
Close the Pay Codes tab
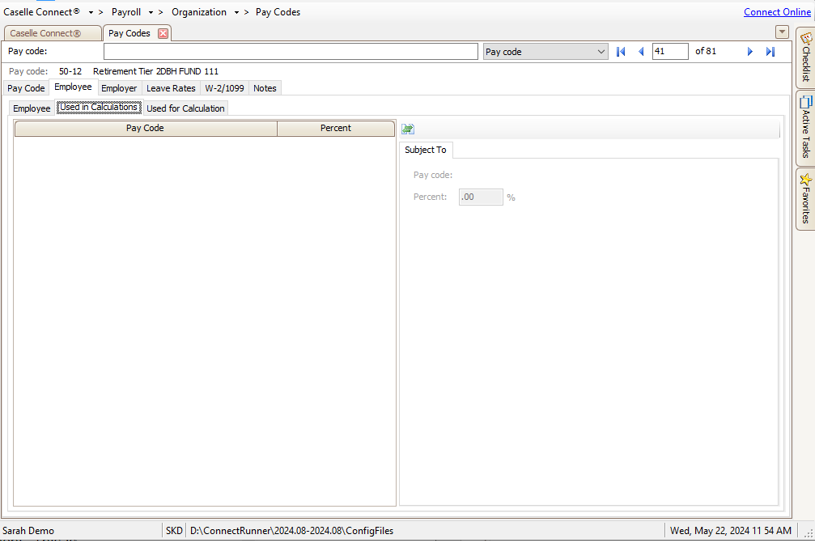(x=163, y=33)
